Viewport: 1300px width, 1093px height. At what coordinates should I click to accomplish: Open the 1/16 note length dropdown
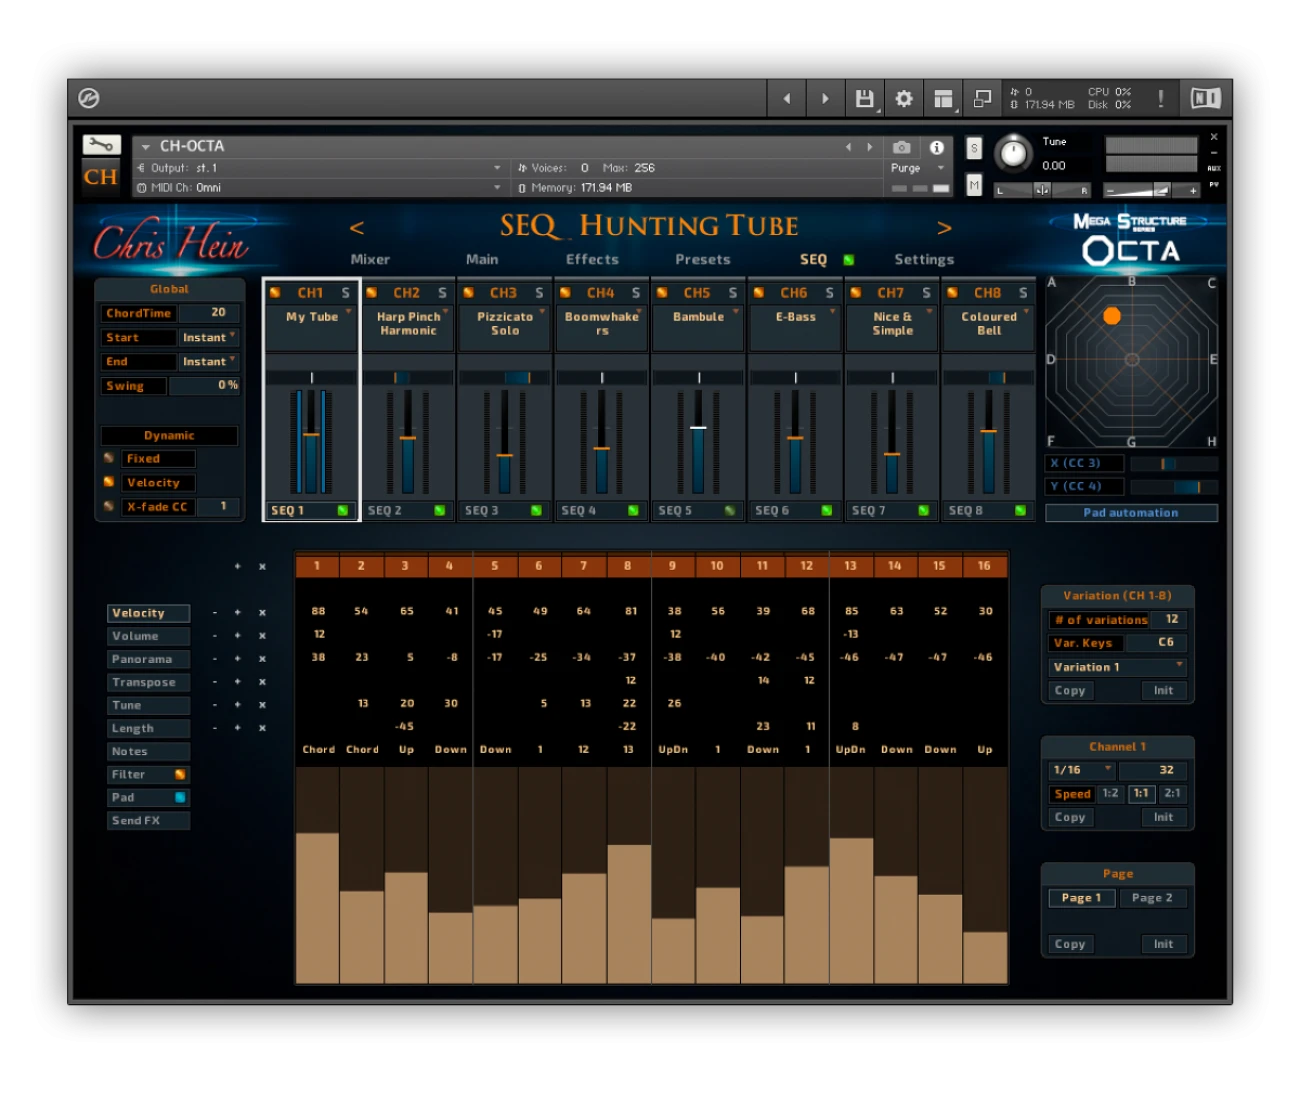(x=1082, y=770)
